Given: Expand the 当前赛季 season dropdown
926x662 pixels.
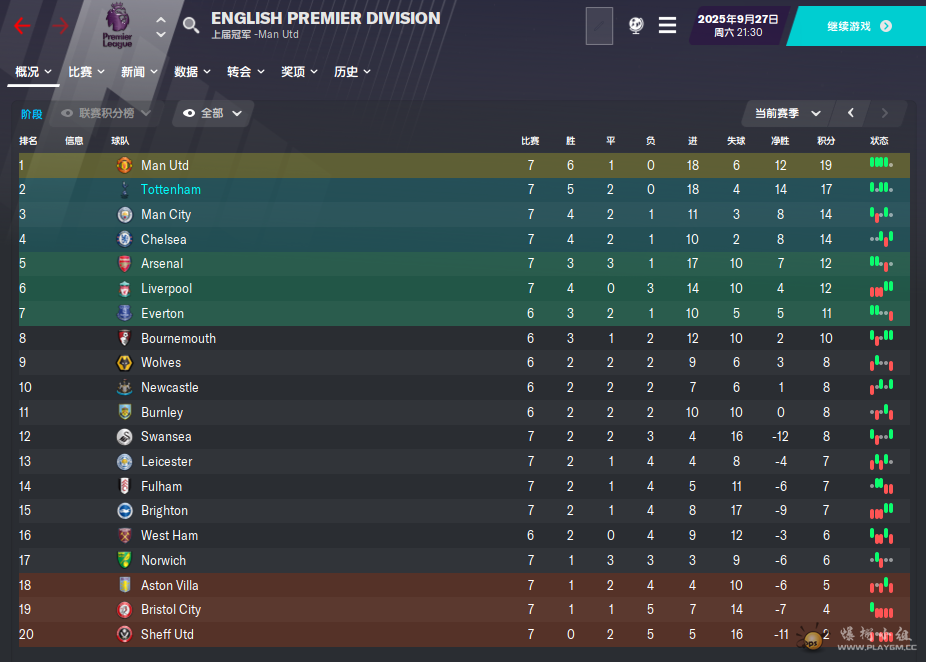Looking at the screenshot, I should click(788, 113).
